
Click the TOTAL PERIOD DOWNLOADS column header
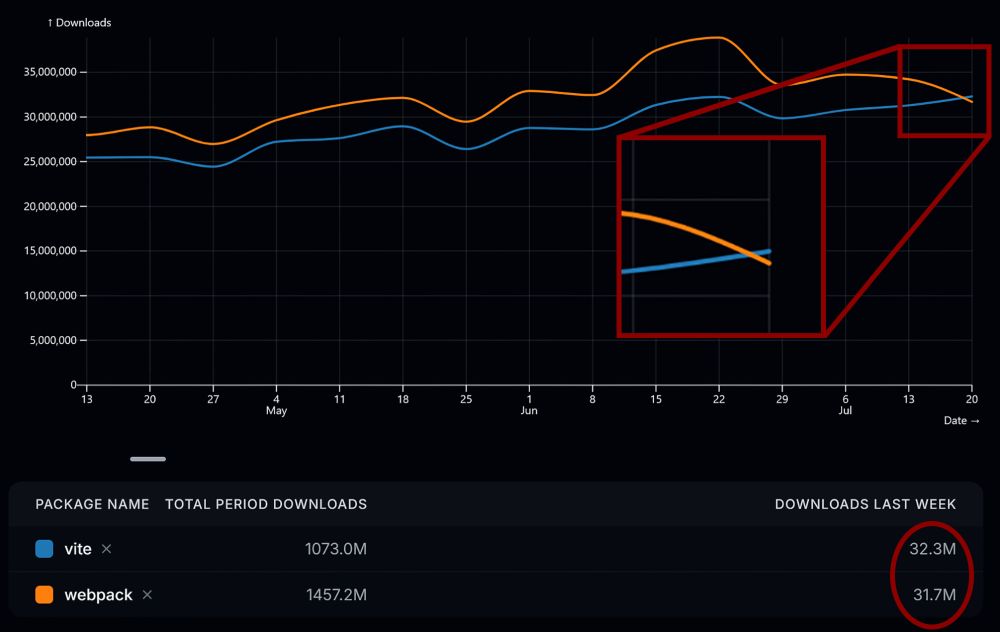(266, 504)
